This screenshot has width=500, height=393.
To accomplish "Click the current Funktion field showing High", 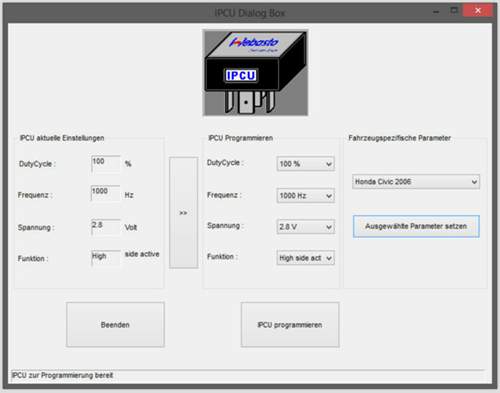I will tap(106, 258).
